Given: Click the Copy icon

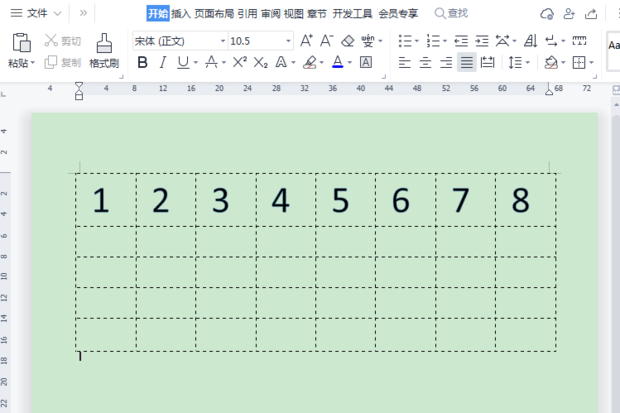Looking at the screenshot, I should click(51, 62).
